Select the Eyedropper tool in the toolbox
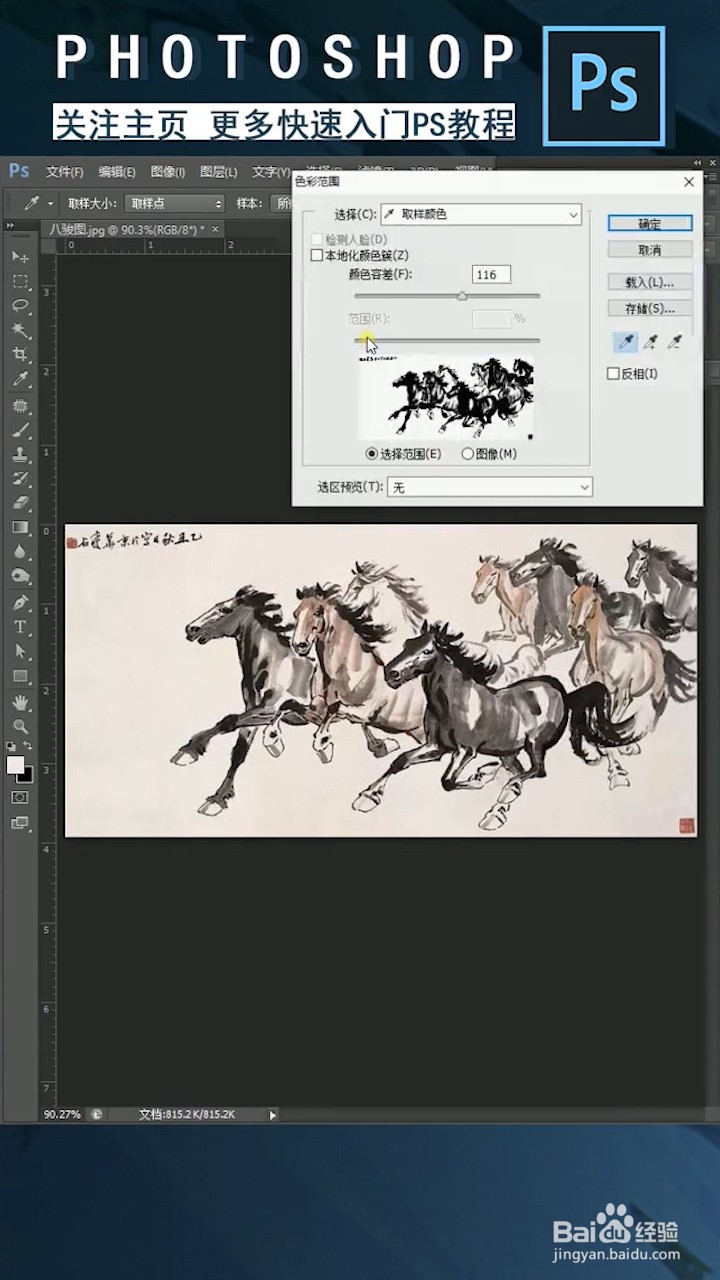Screen dimensions: 720x1280 click(20, 380)
